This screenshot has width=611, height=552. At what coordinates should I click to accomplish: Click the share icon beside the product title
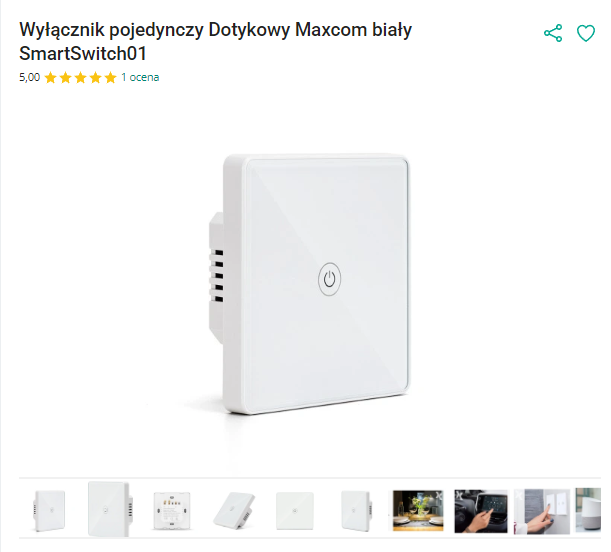[553, 33]
